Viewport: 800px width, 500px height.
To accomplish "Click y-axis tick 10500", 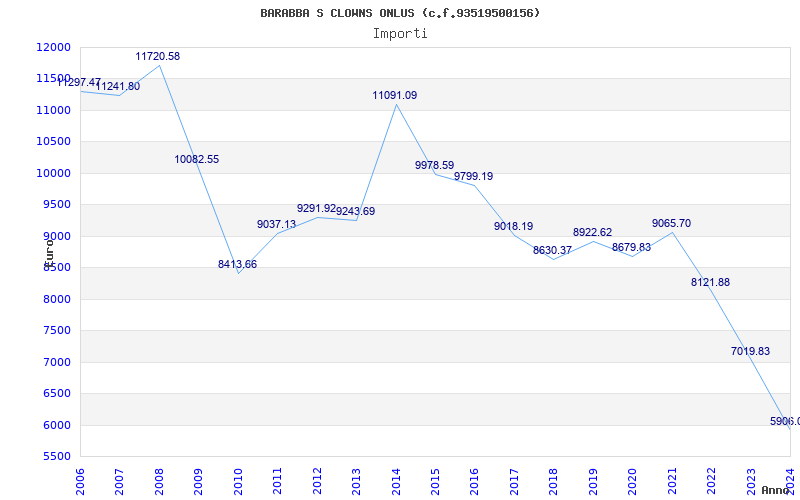I will [54, 141].
